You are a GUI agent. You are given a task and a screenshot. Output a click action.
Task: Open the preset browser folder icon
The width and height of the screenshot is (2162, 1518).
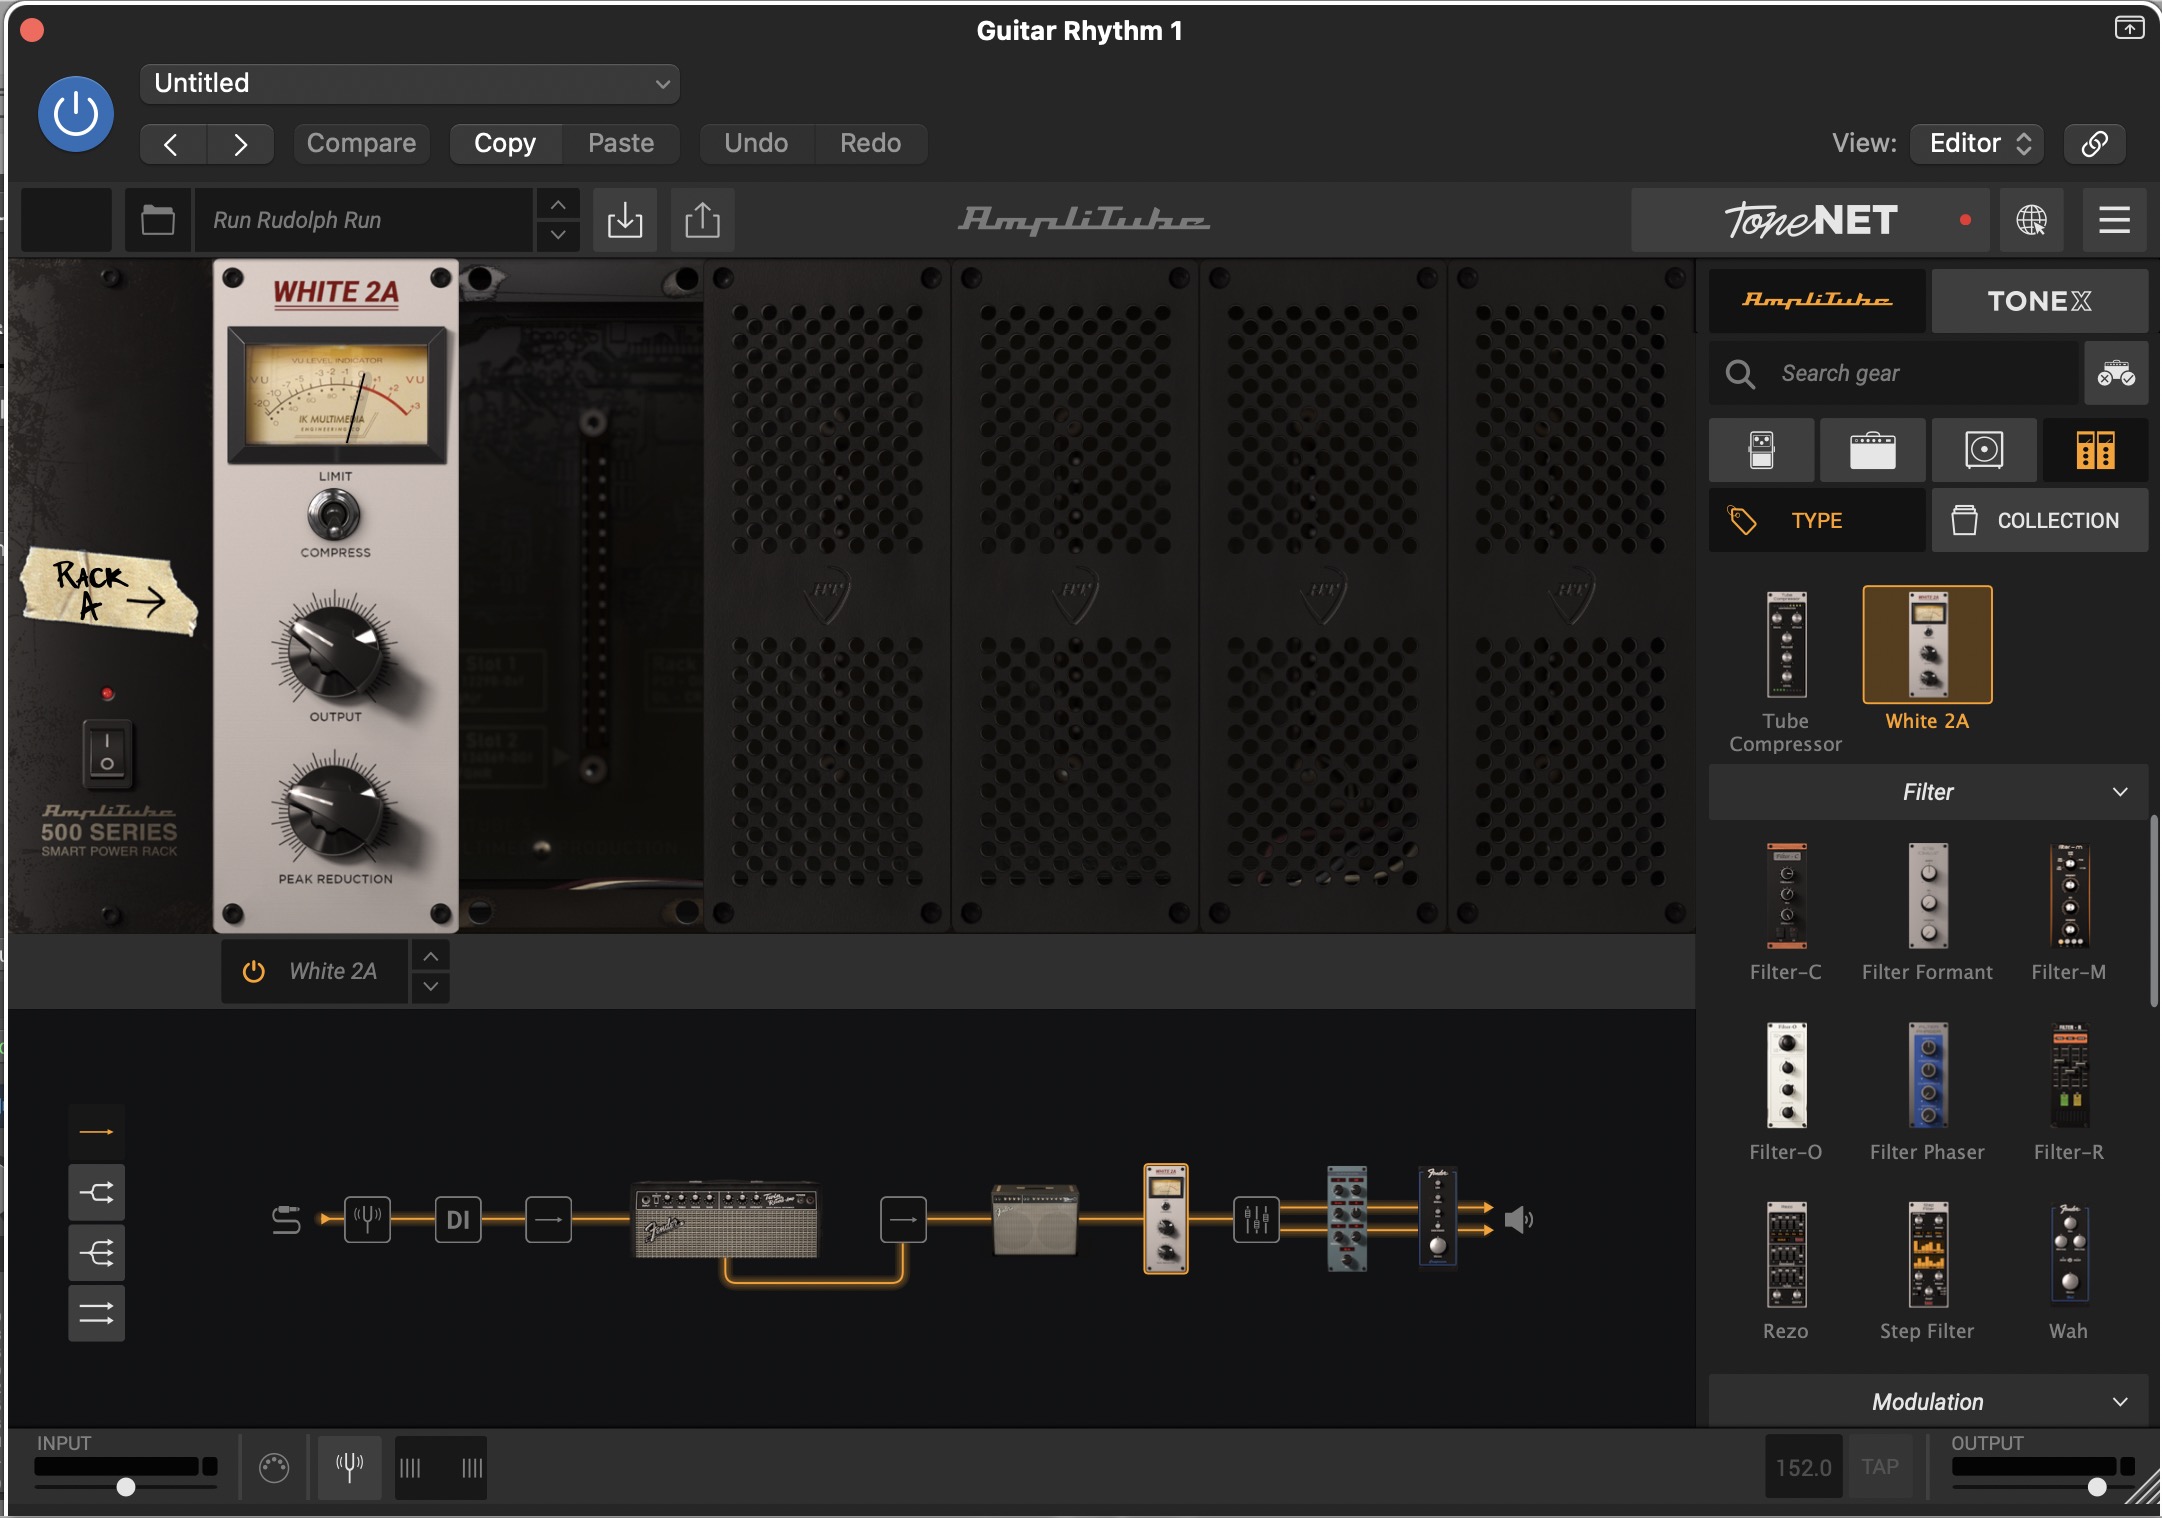point(157,220)
